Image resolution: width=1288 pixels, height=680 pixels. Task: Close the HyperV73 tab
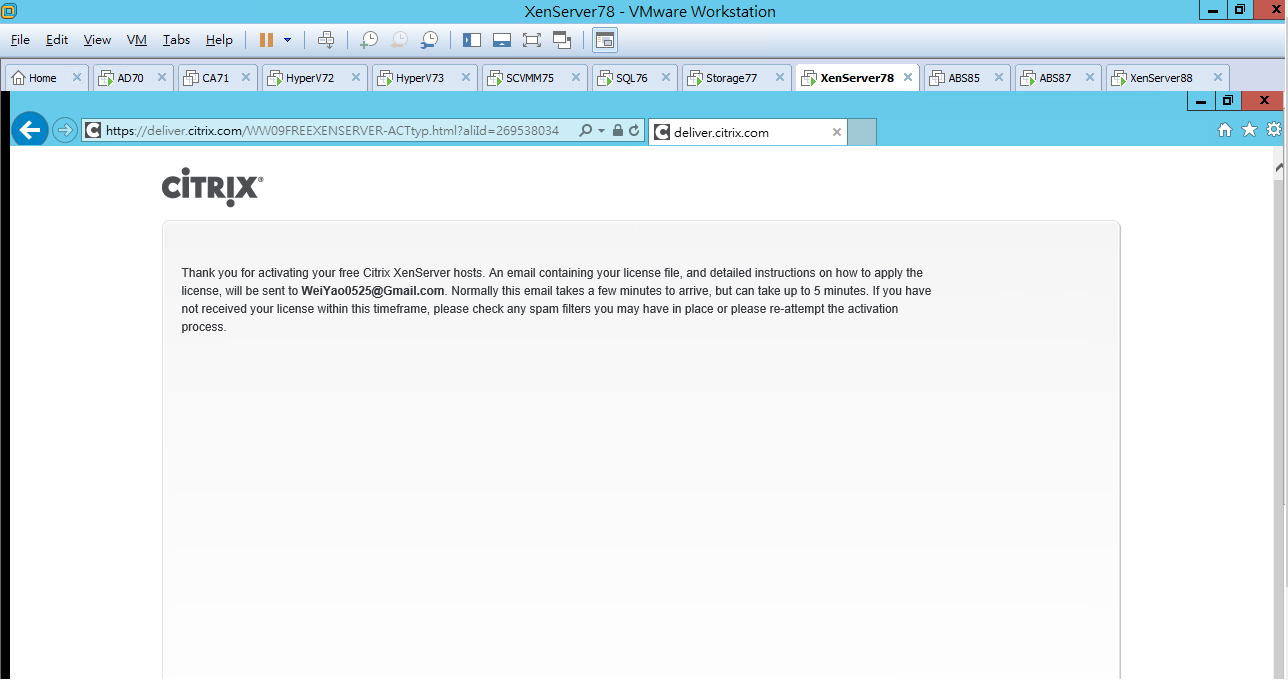(466, 78)
